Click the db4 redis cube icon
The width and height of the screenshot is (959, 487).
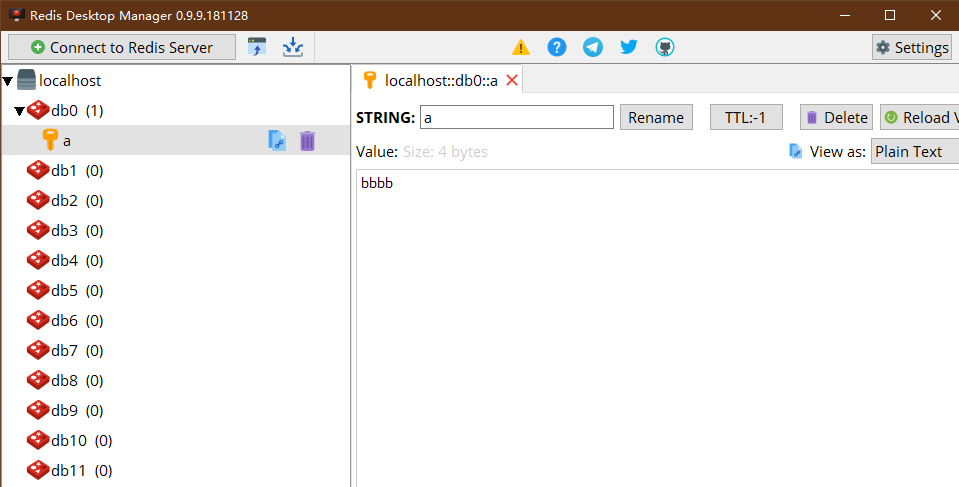38,260
